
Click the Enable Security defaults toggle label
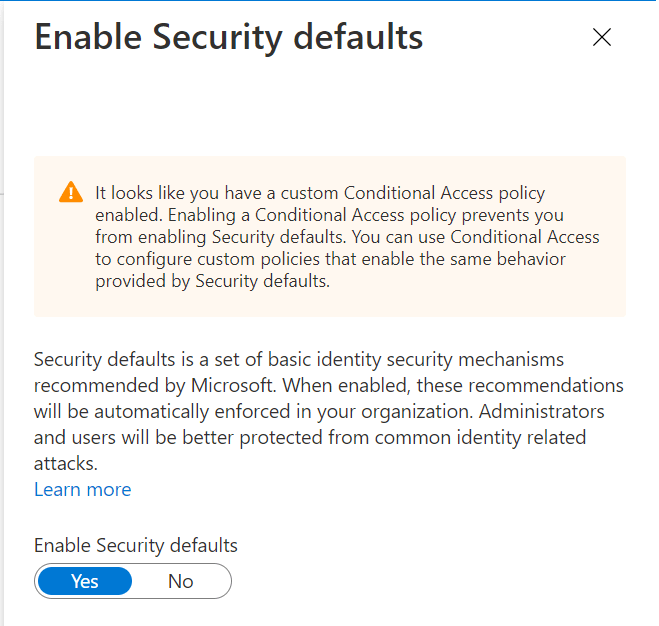click(x=136, y=545)
